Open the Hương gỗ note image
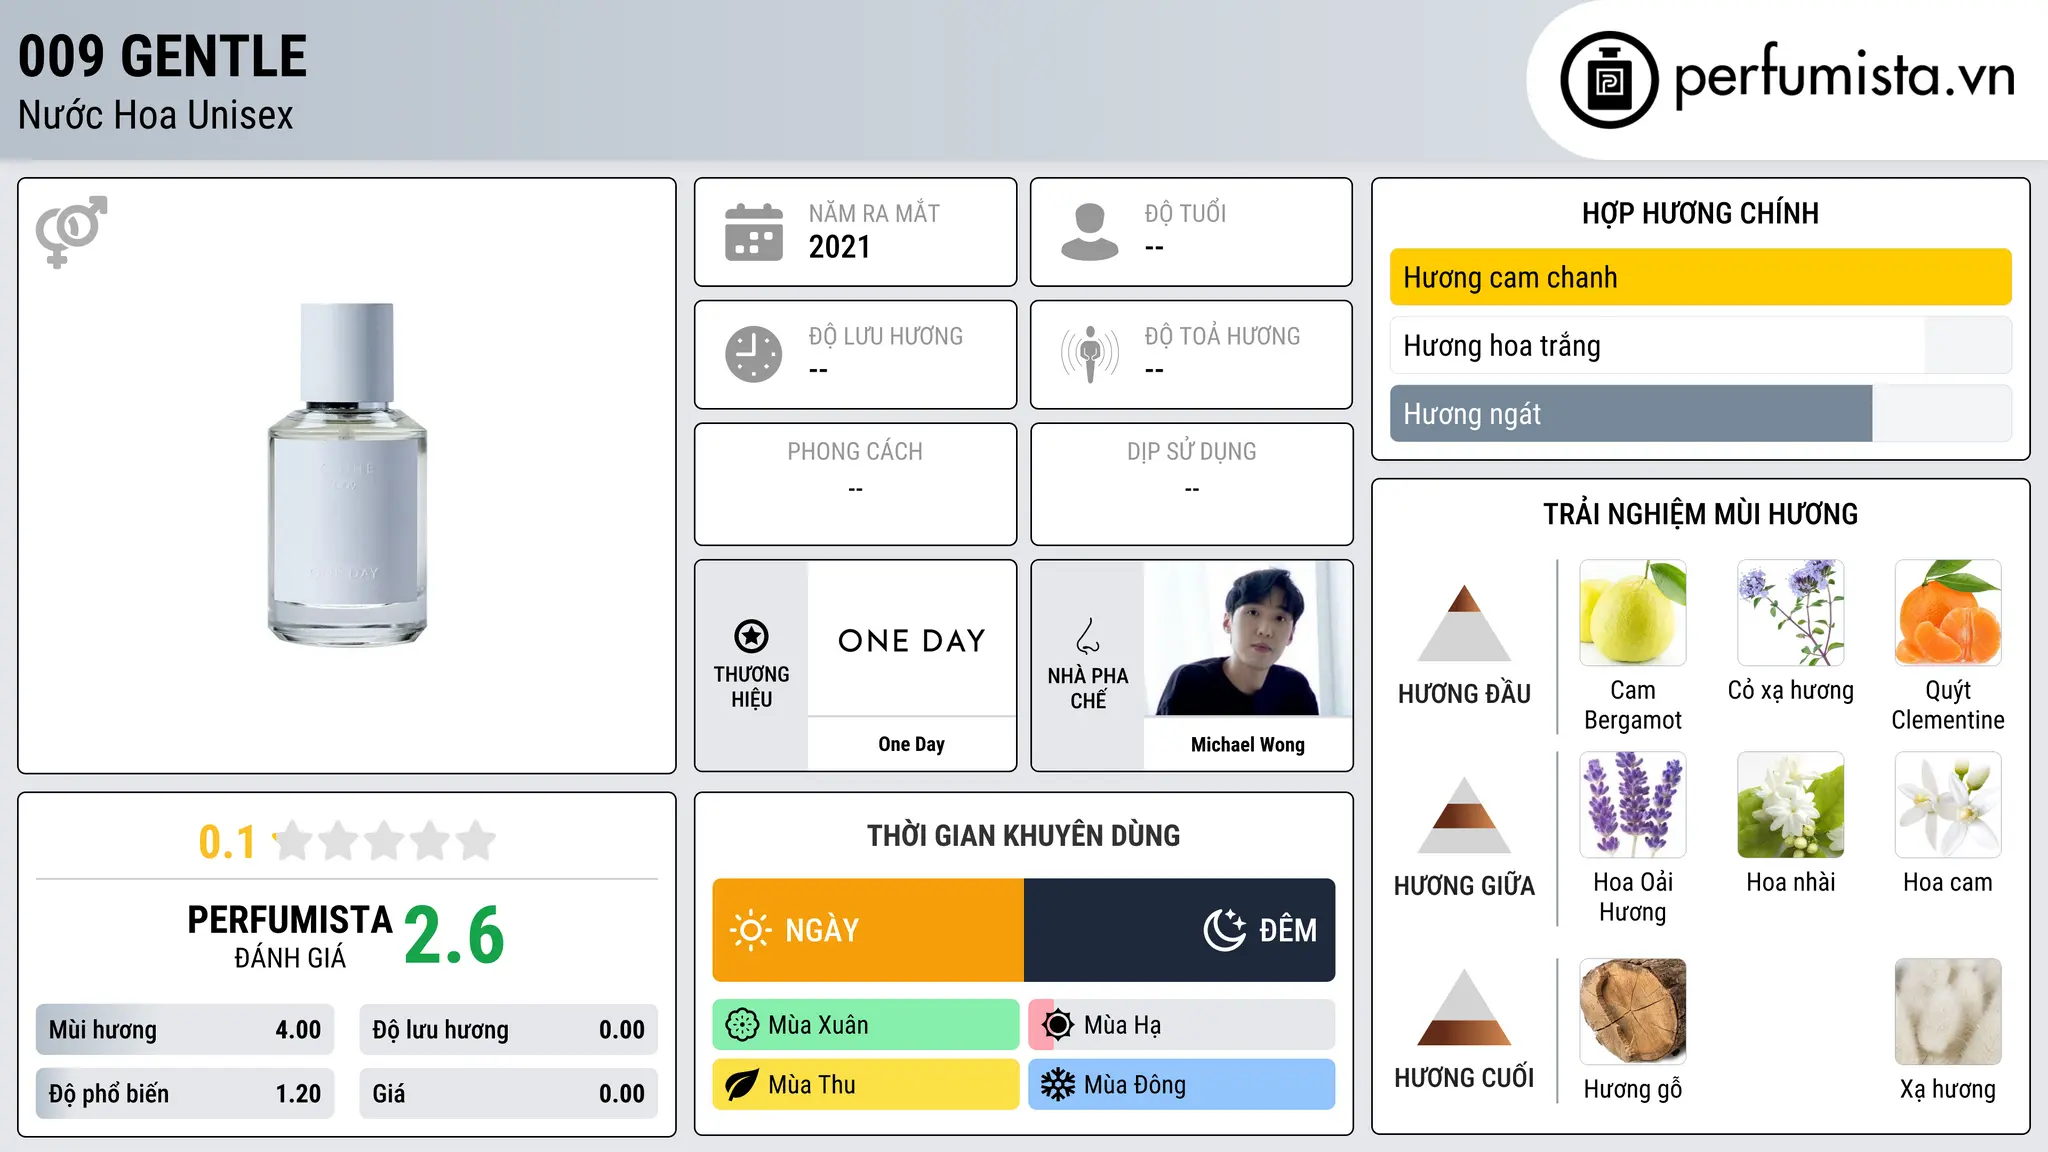 click(1633, 1012)
